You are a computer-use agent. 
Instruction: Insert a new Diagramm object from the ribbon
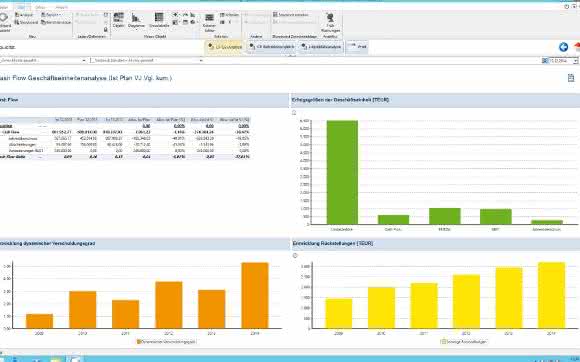[x=136, y=20]
